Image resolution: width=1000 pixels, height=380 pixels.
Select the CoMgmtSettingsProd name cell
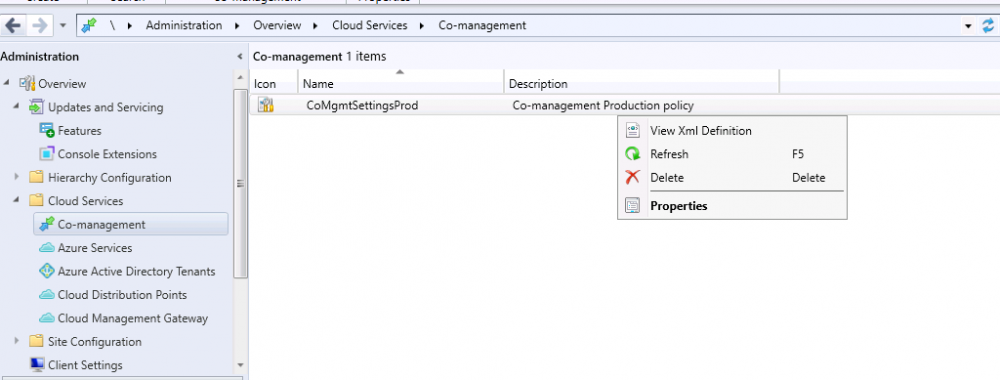[x=362, y=105]
